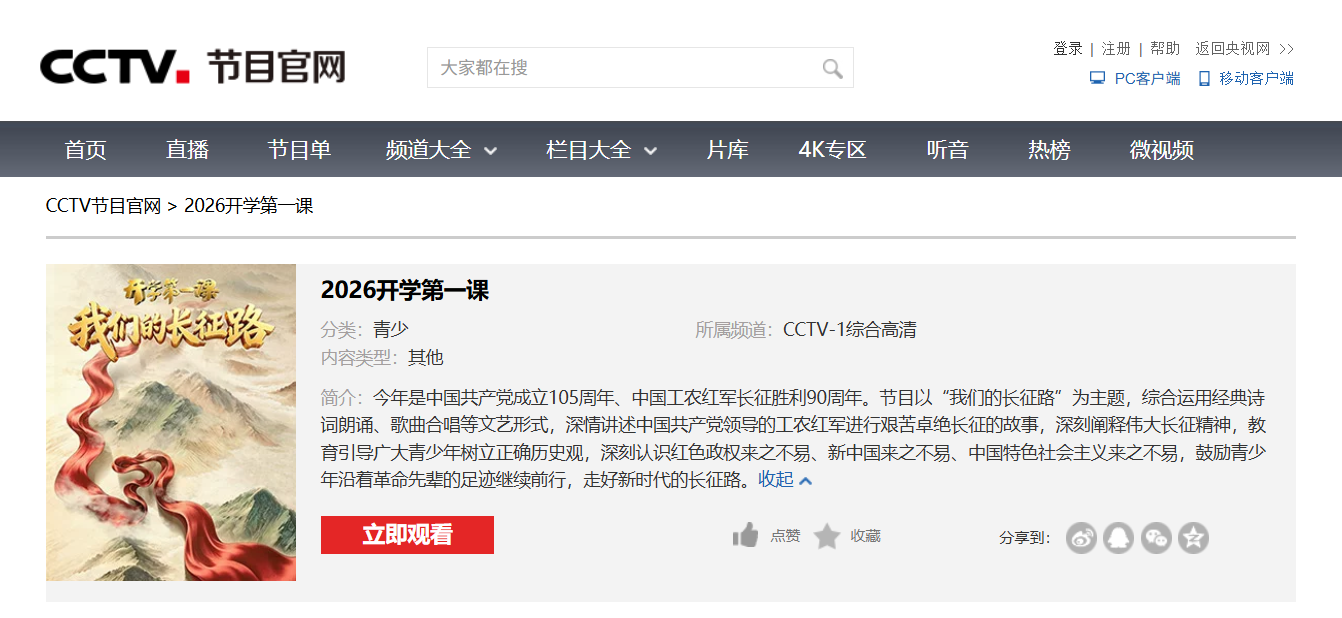Click the 移动客户端 phone icon

[1204, 78]
